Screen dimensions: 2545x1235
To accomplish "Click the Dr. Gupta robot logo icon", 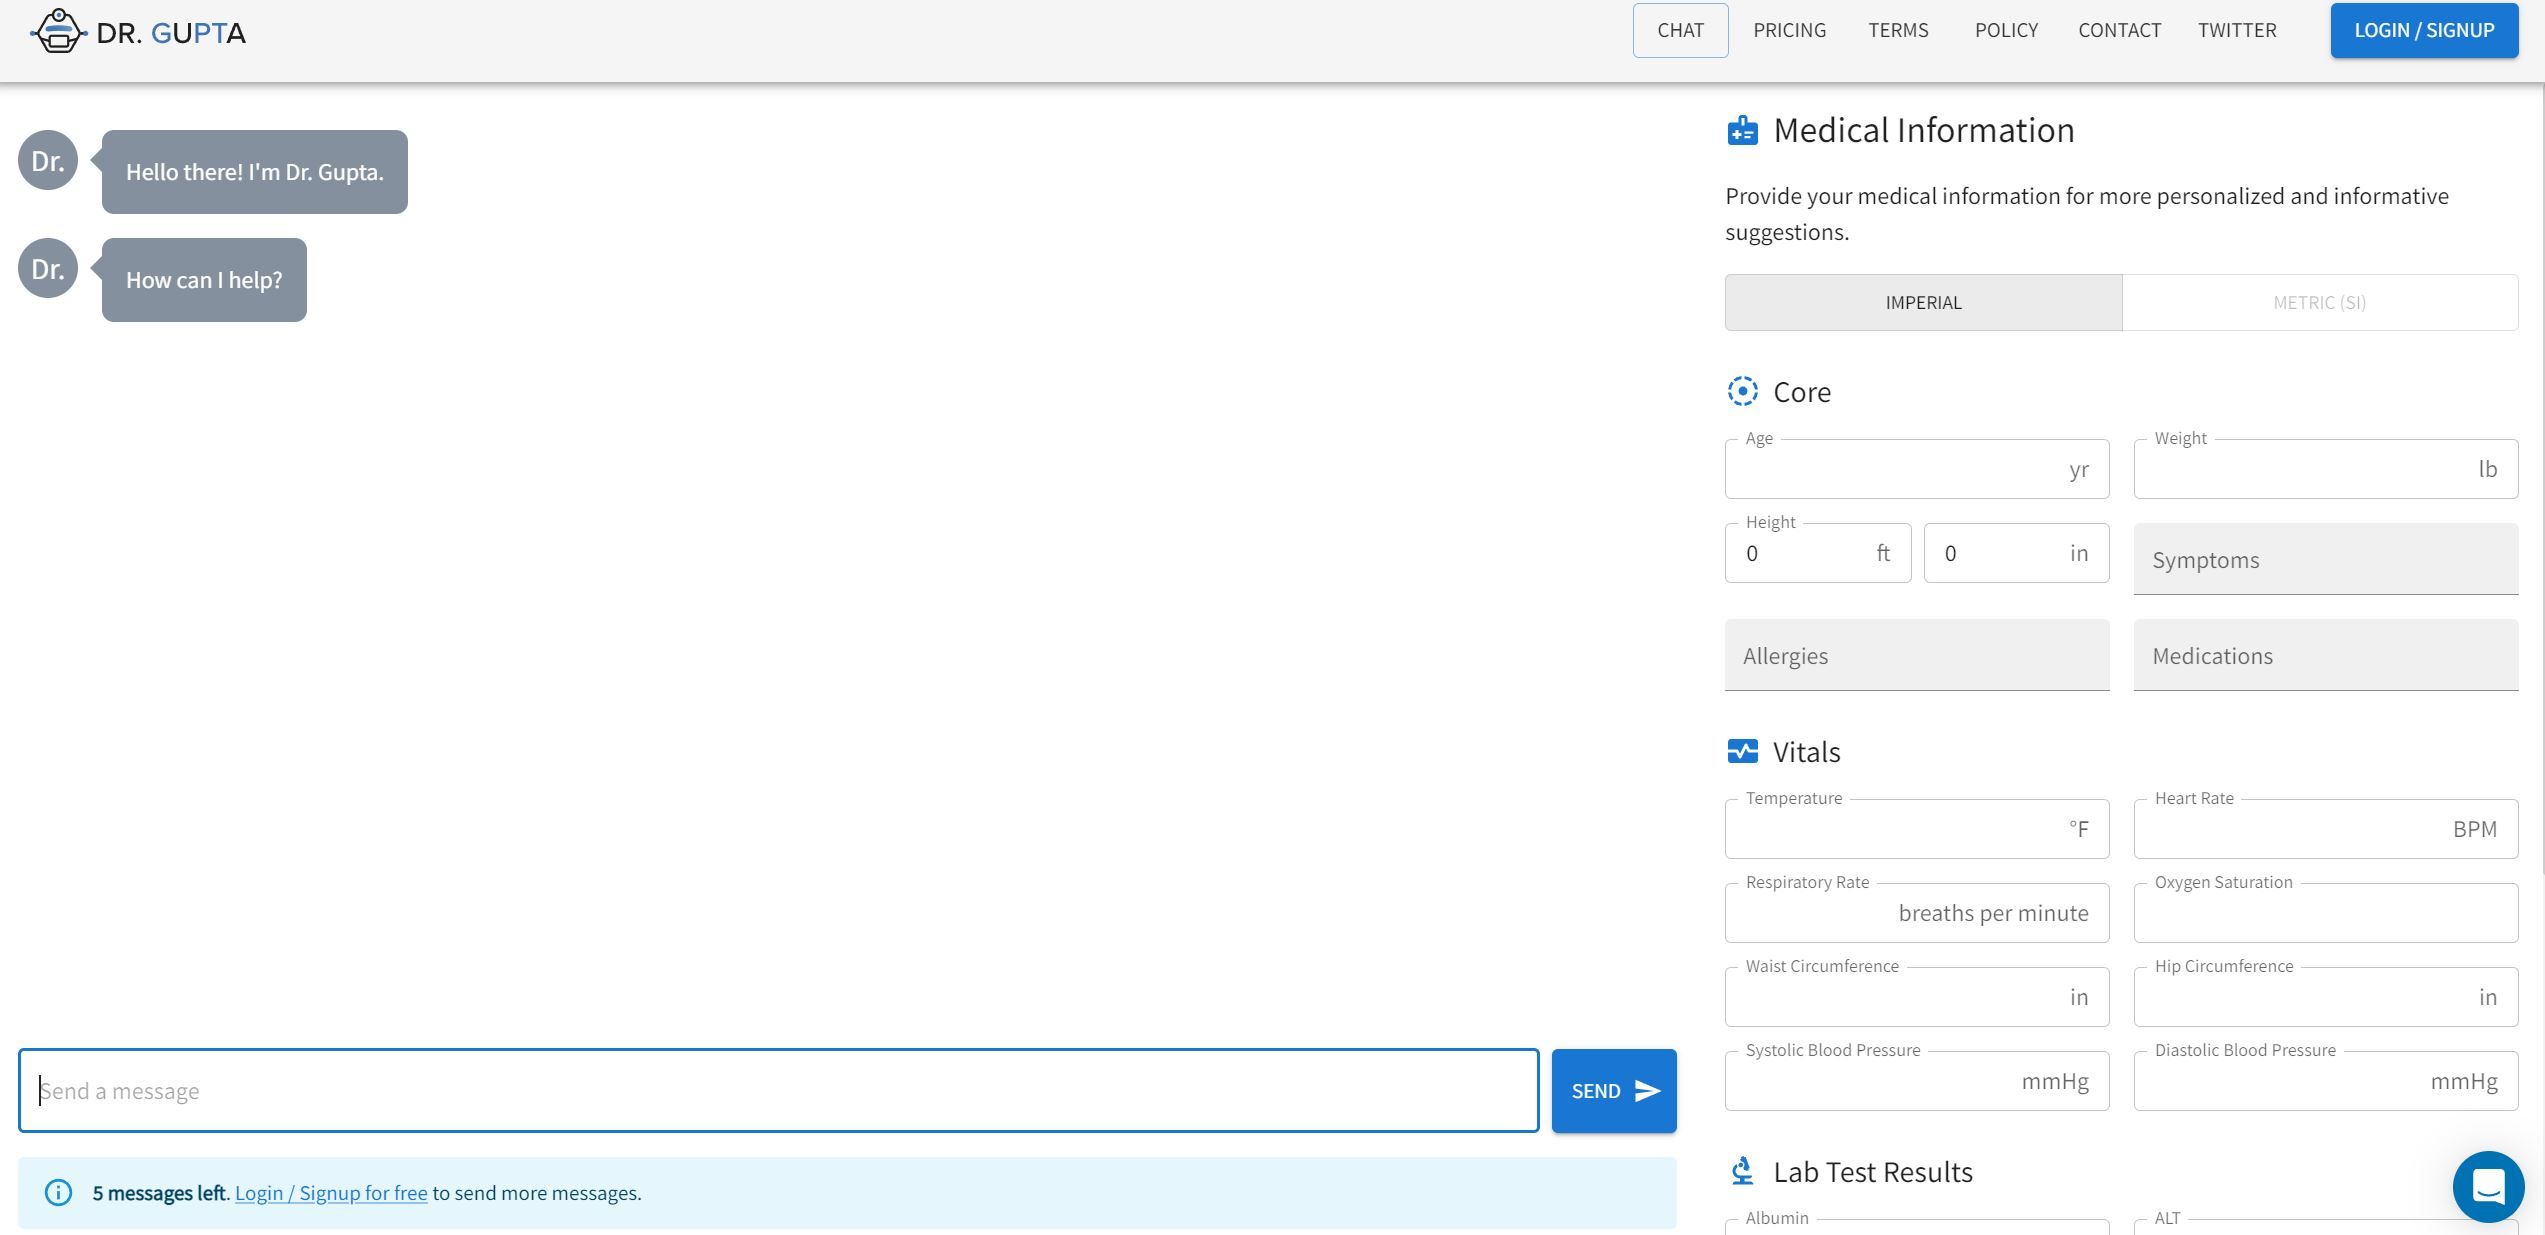I will [58, 31].
